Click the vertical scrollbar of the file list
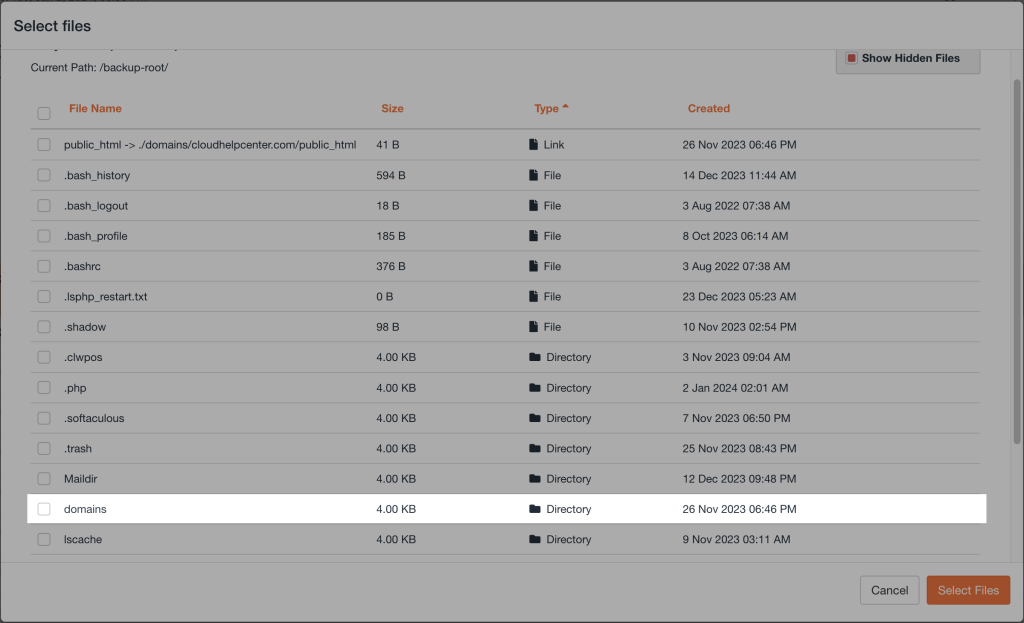This screenshot has height=623, width=1024. click(x=1017, y=260)
